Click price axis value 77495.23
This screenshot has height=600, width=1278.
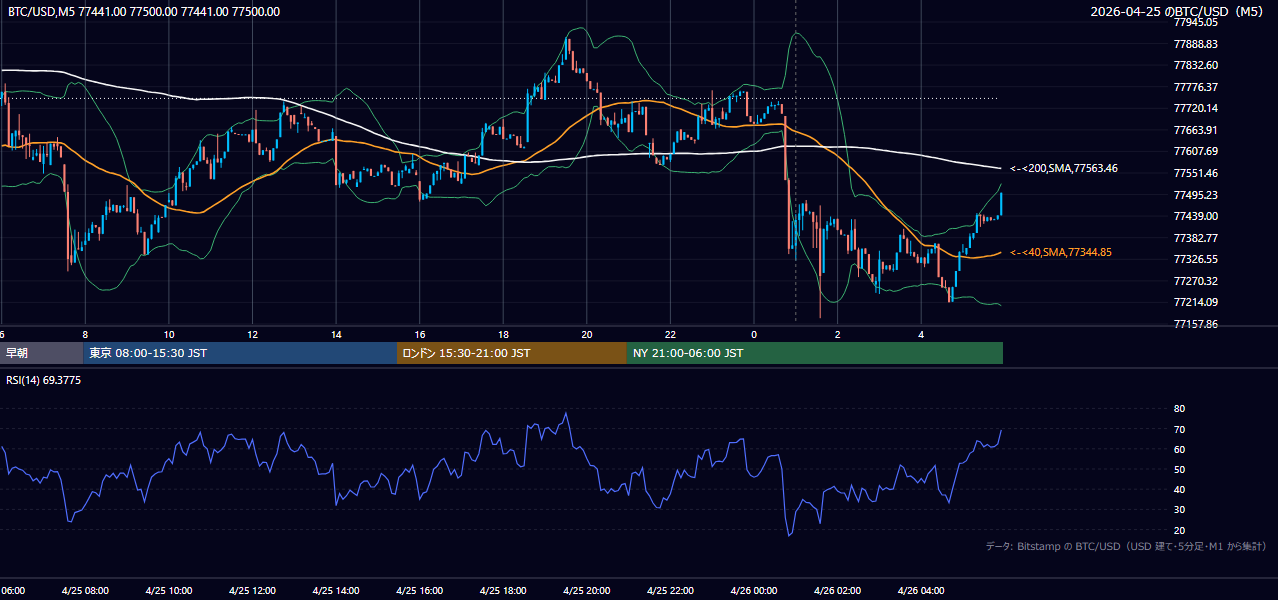[1195, 194]
